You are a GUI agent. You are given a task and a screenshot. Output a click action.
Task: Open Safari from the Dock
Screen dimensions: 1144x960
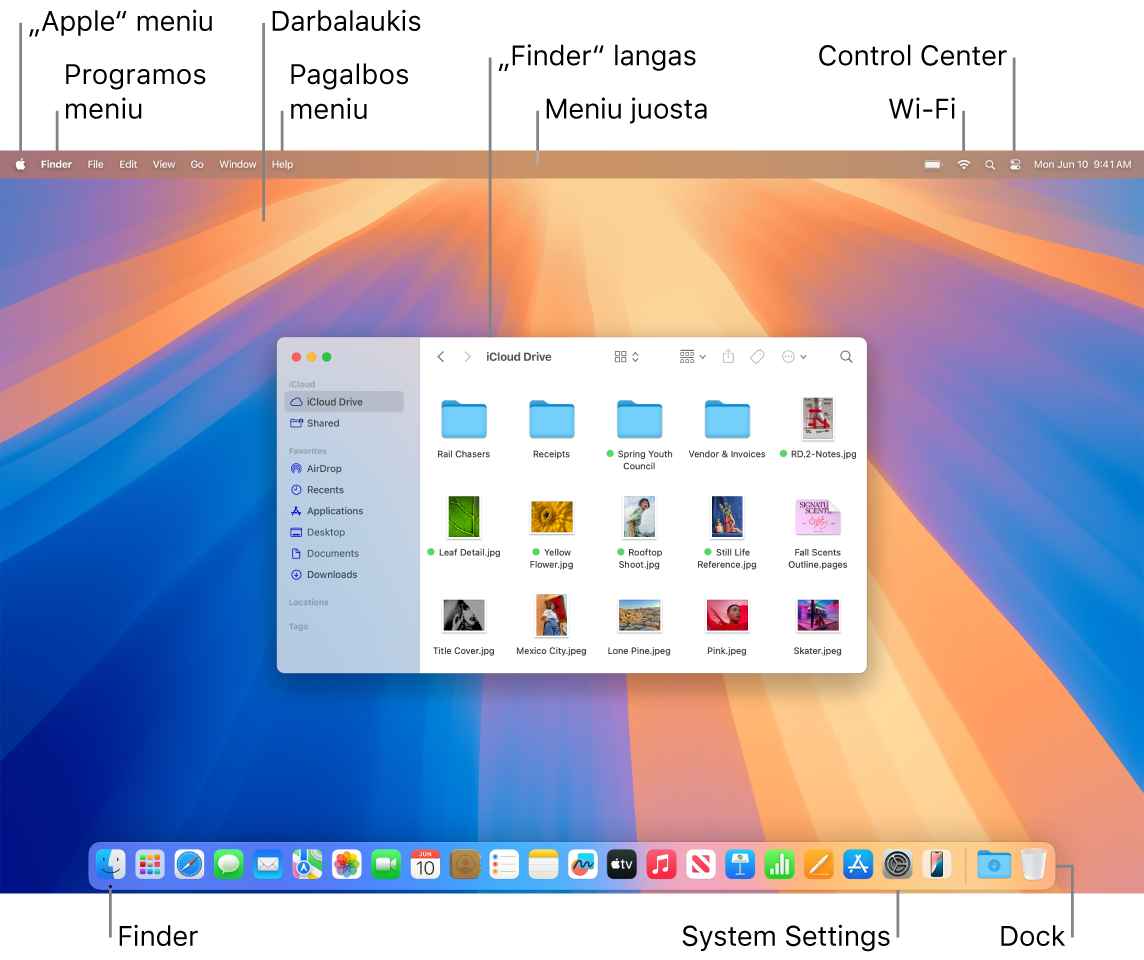point(190,865)
